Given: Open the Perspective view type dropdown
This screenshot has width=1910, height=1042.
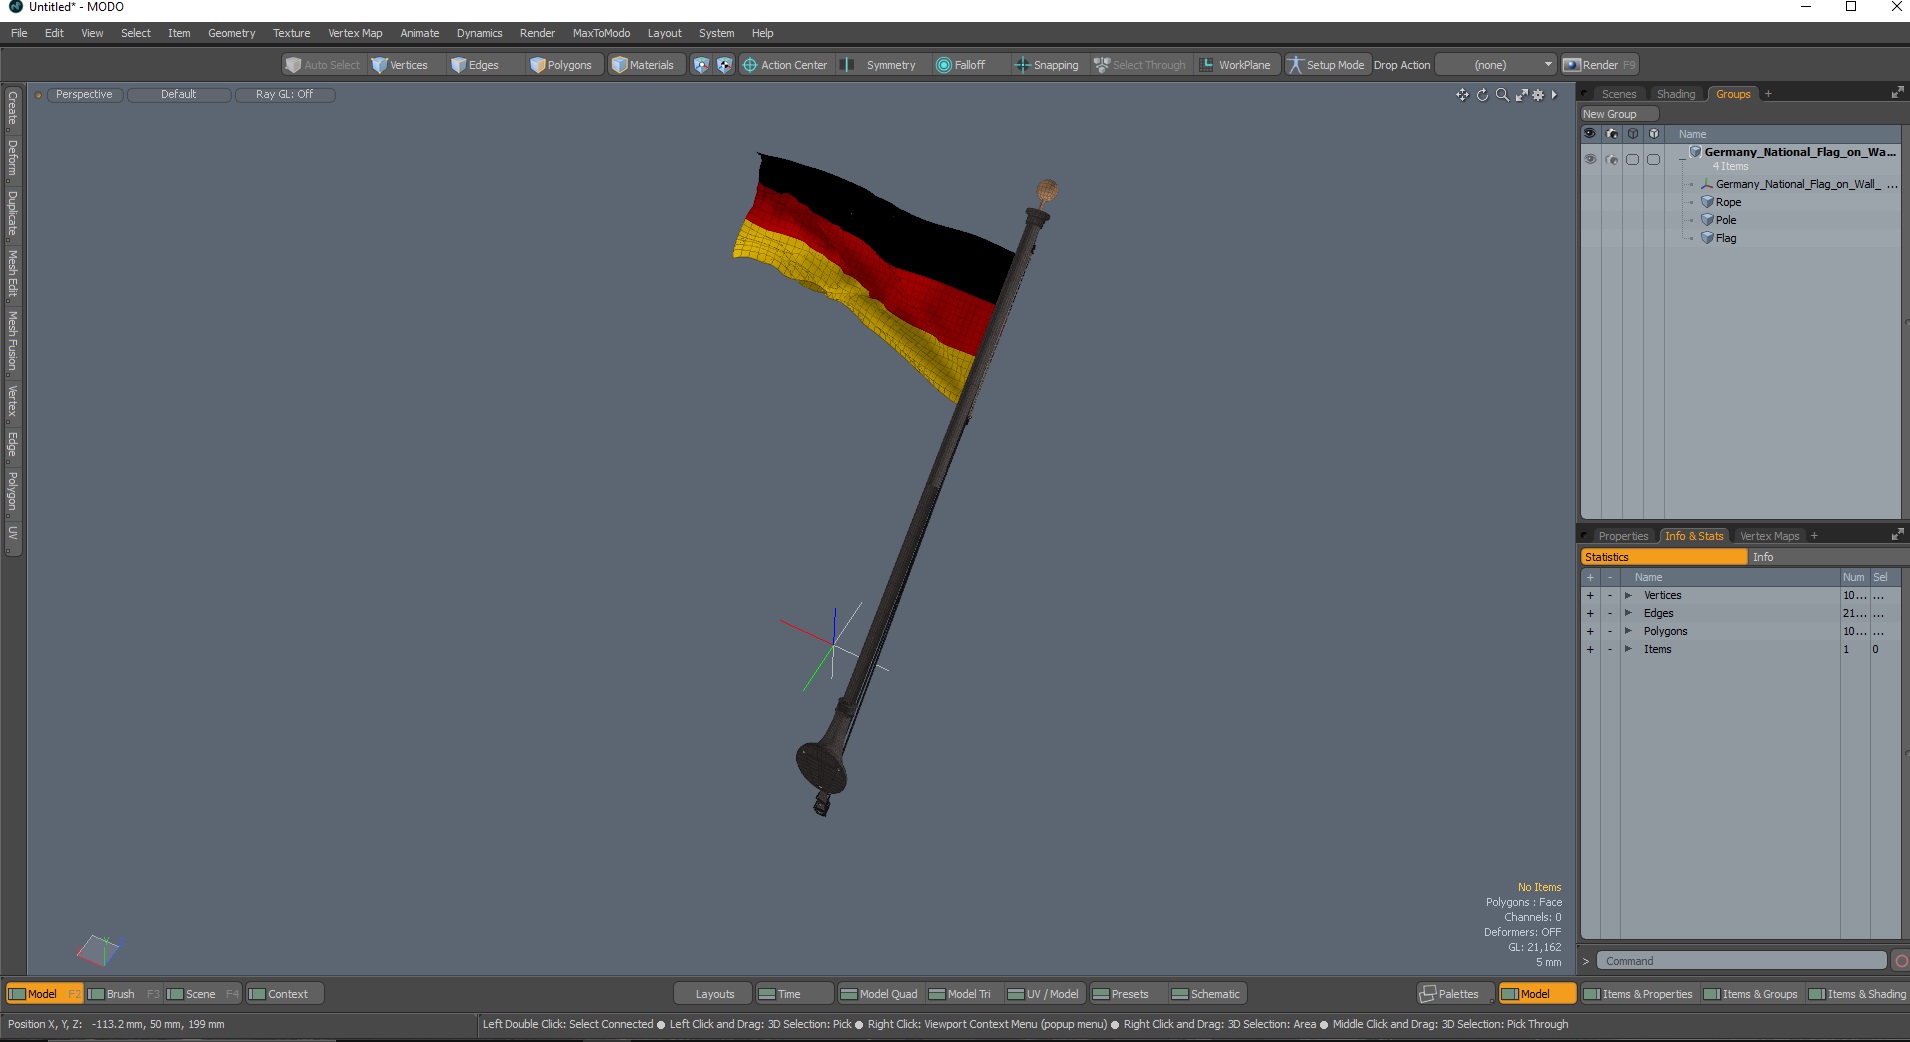Looking at the screenshot, I should (x=84, y=94).
